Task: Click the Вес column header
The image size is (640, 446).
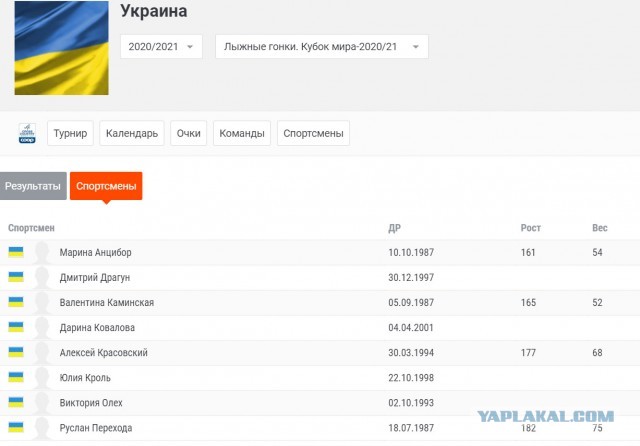Action: 600,228
